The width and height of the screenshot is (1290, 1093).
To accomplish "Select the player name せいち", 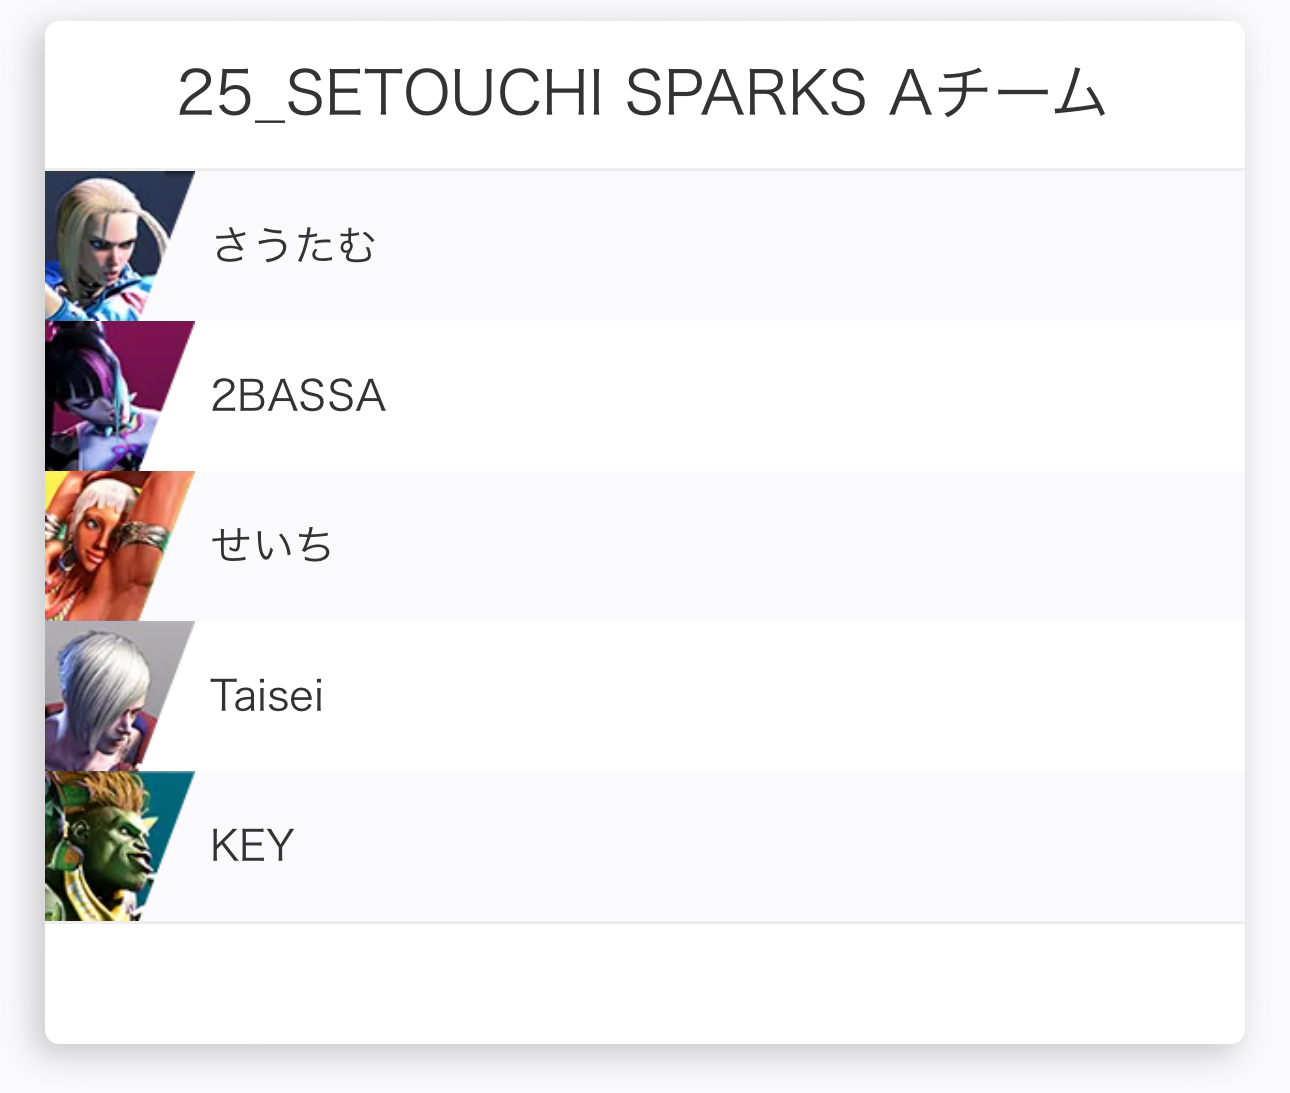I will coord(272,546).
